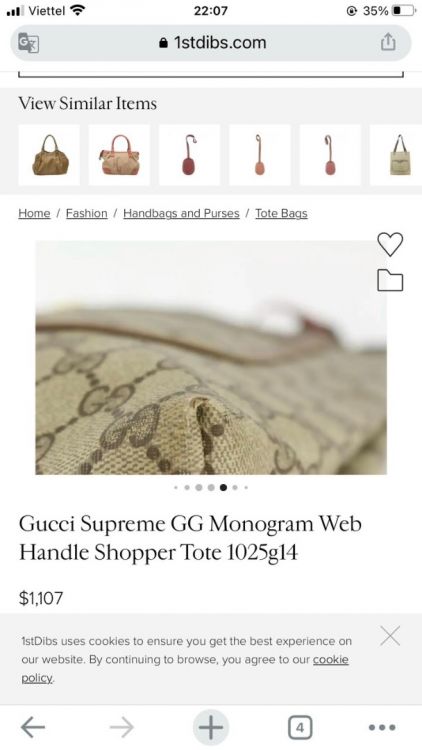
Task: Go to Handbags and Purses category
Action: click(x=181, y=213)
